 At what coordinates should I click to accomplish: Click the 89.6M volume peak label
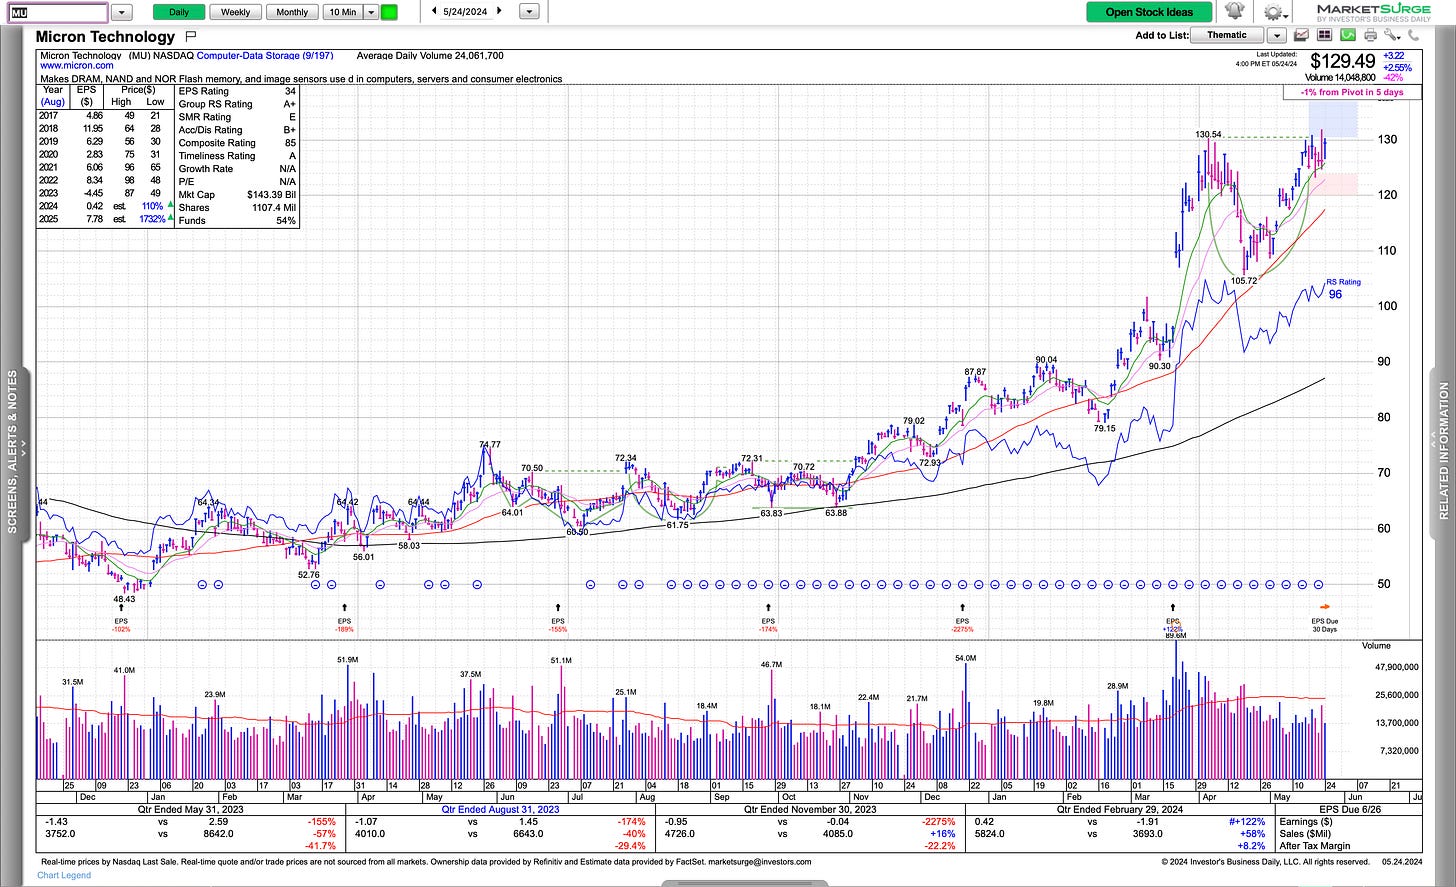pyautogui.click(x=1175, y=635)
